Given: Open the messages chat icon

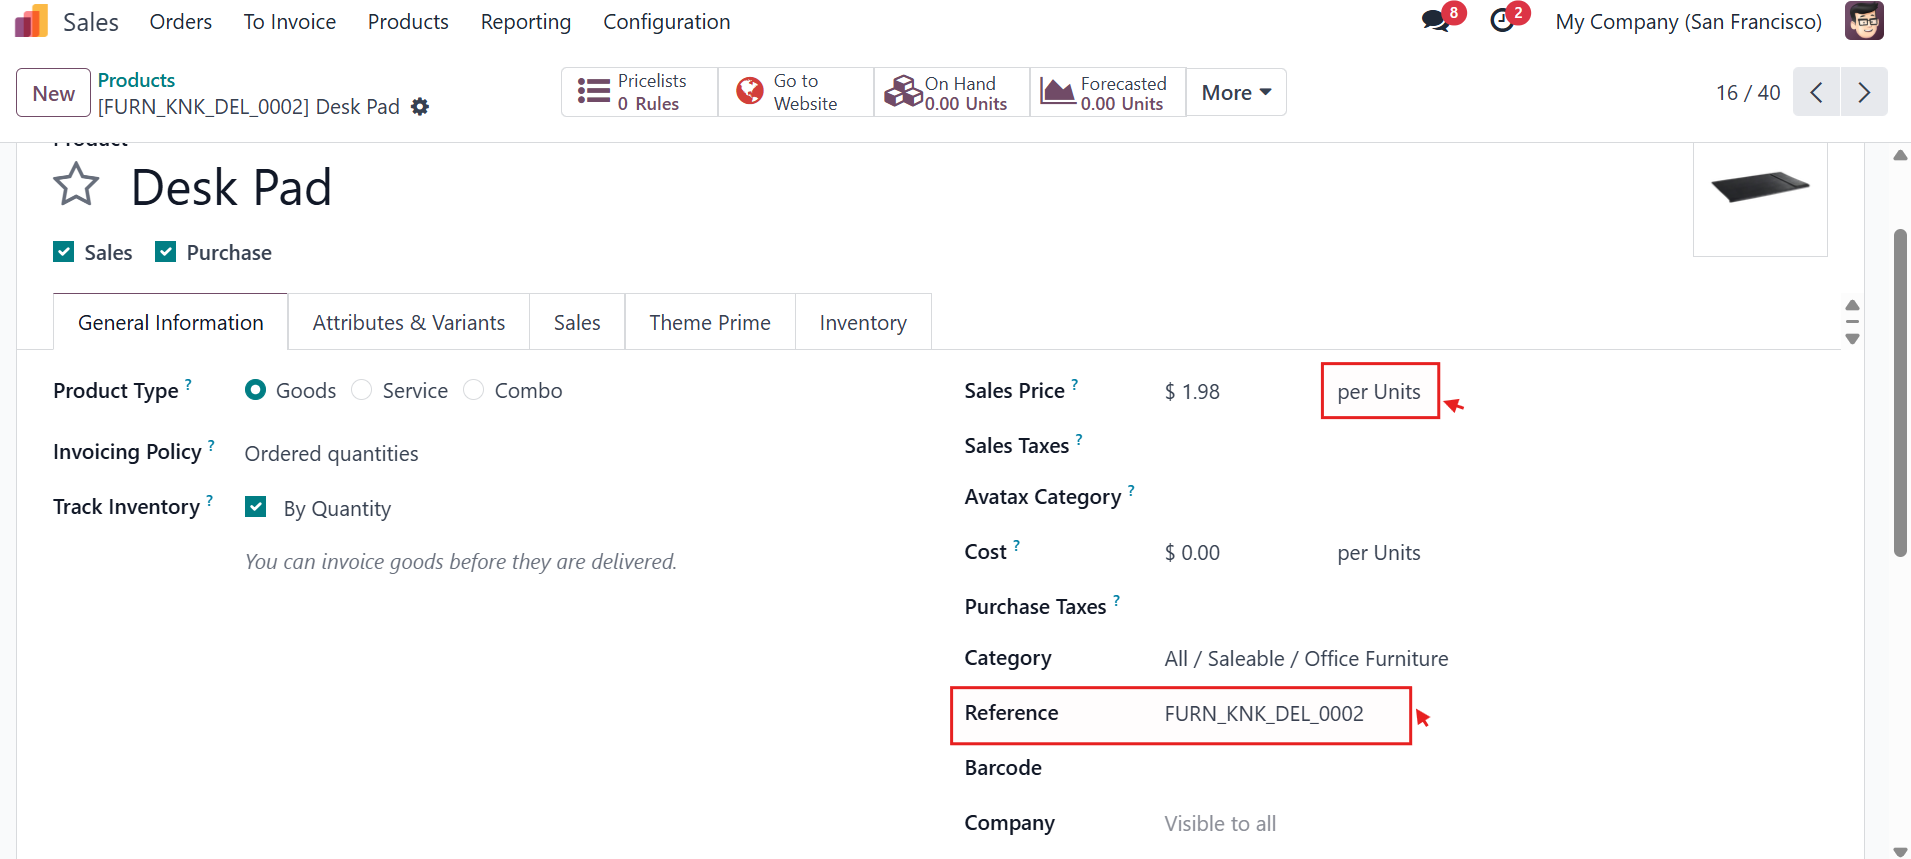Looking at the screenshot, I should [x=1436, y=21].
